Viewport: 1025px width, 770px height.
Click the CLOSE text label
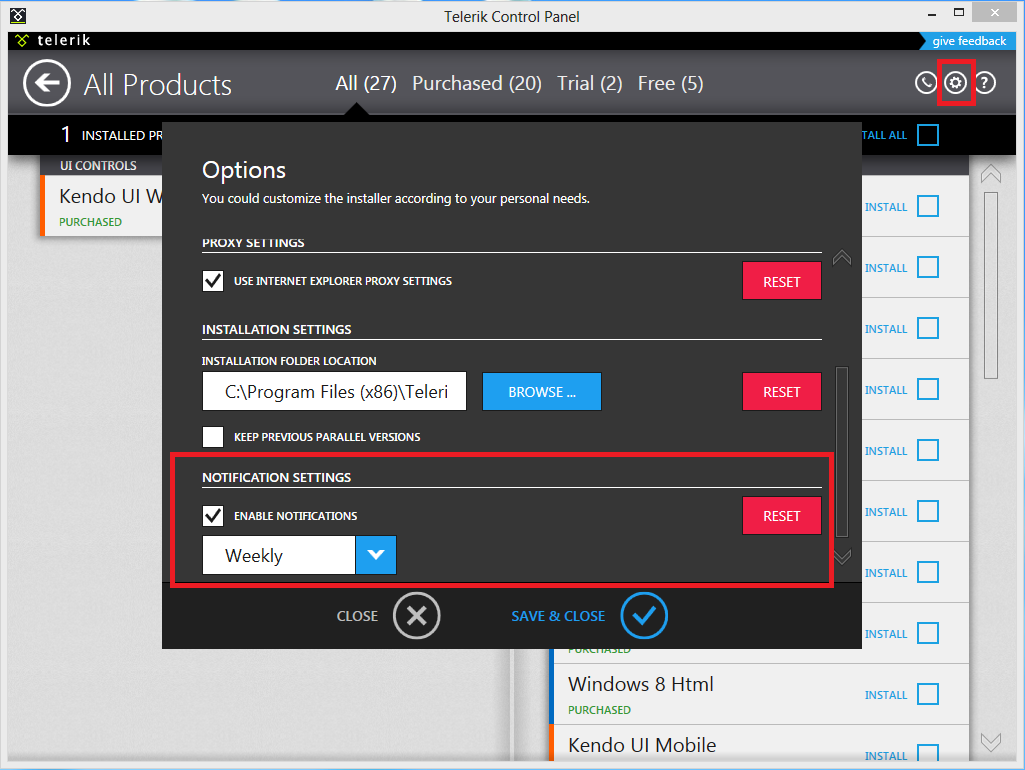tap(357, 616)
